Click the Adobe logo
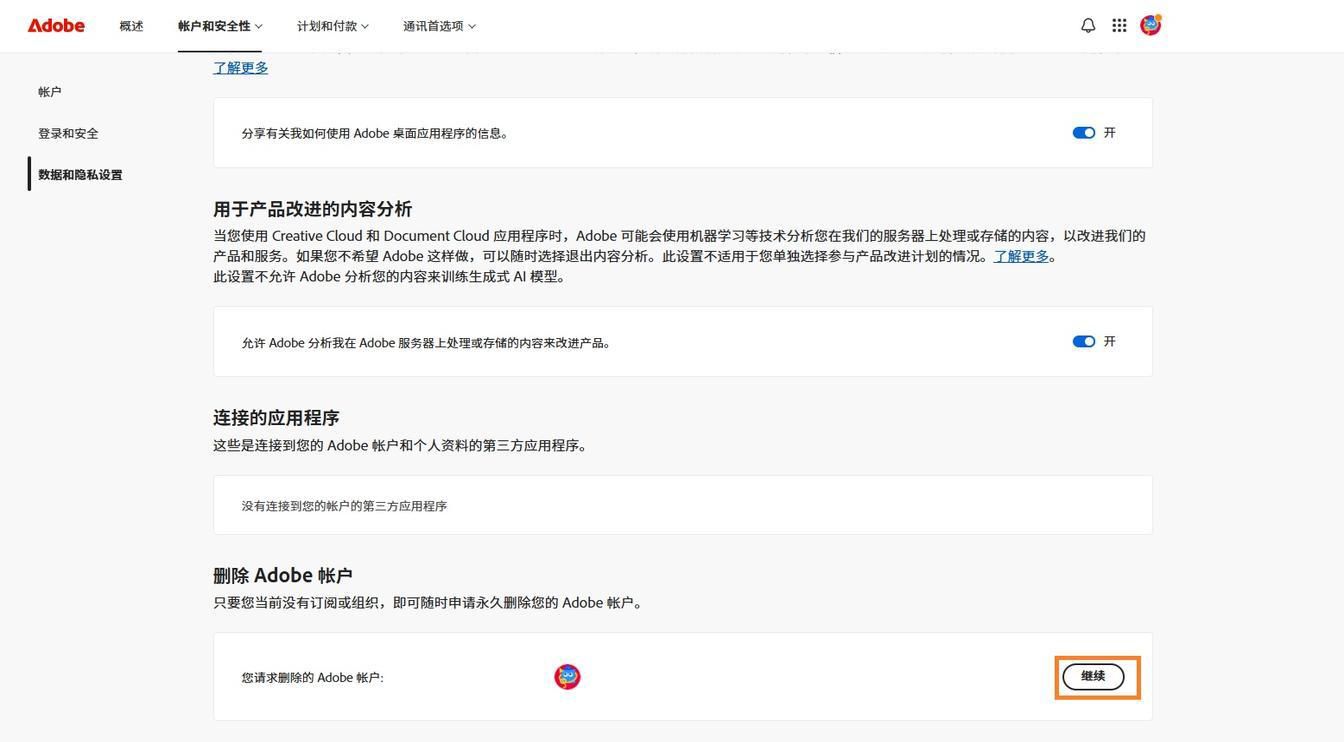This screenshot has height=742, width=1344. [x=56, y=26]
